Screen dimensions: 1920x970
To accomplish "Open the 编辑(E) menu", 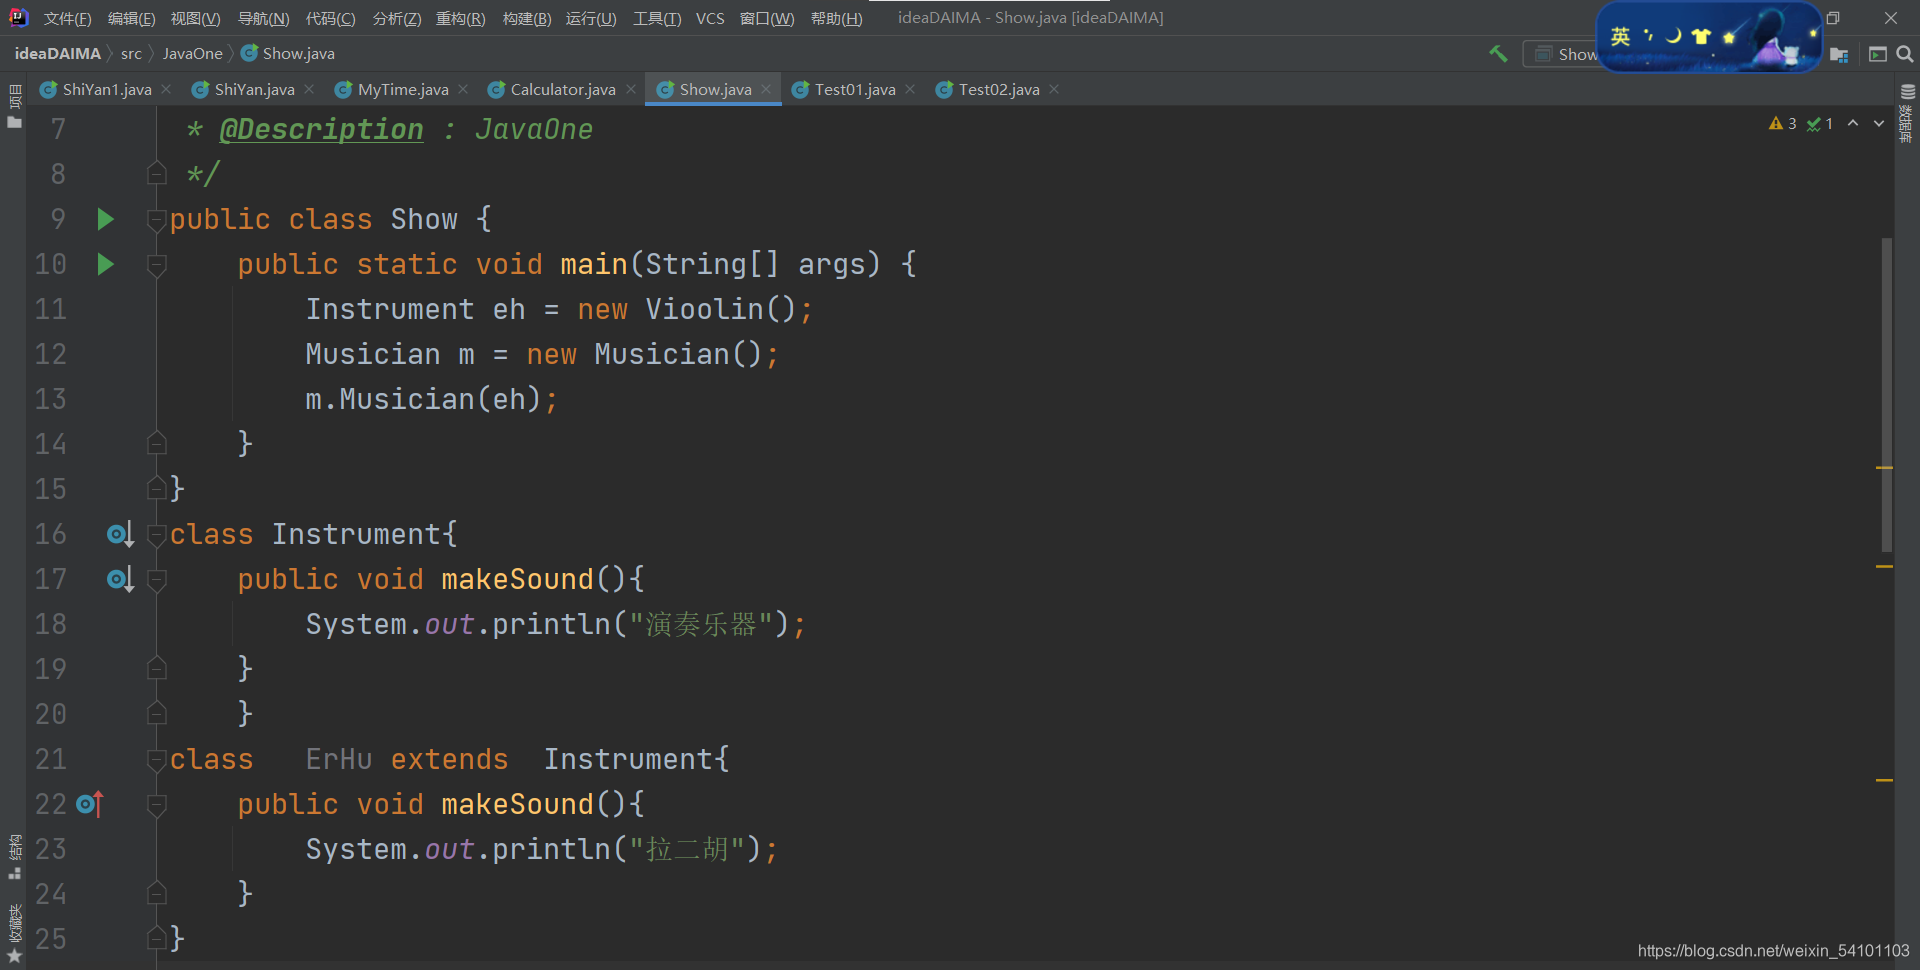I will [x=131, y=18].
